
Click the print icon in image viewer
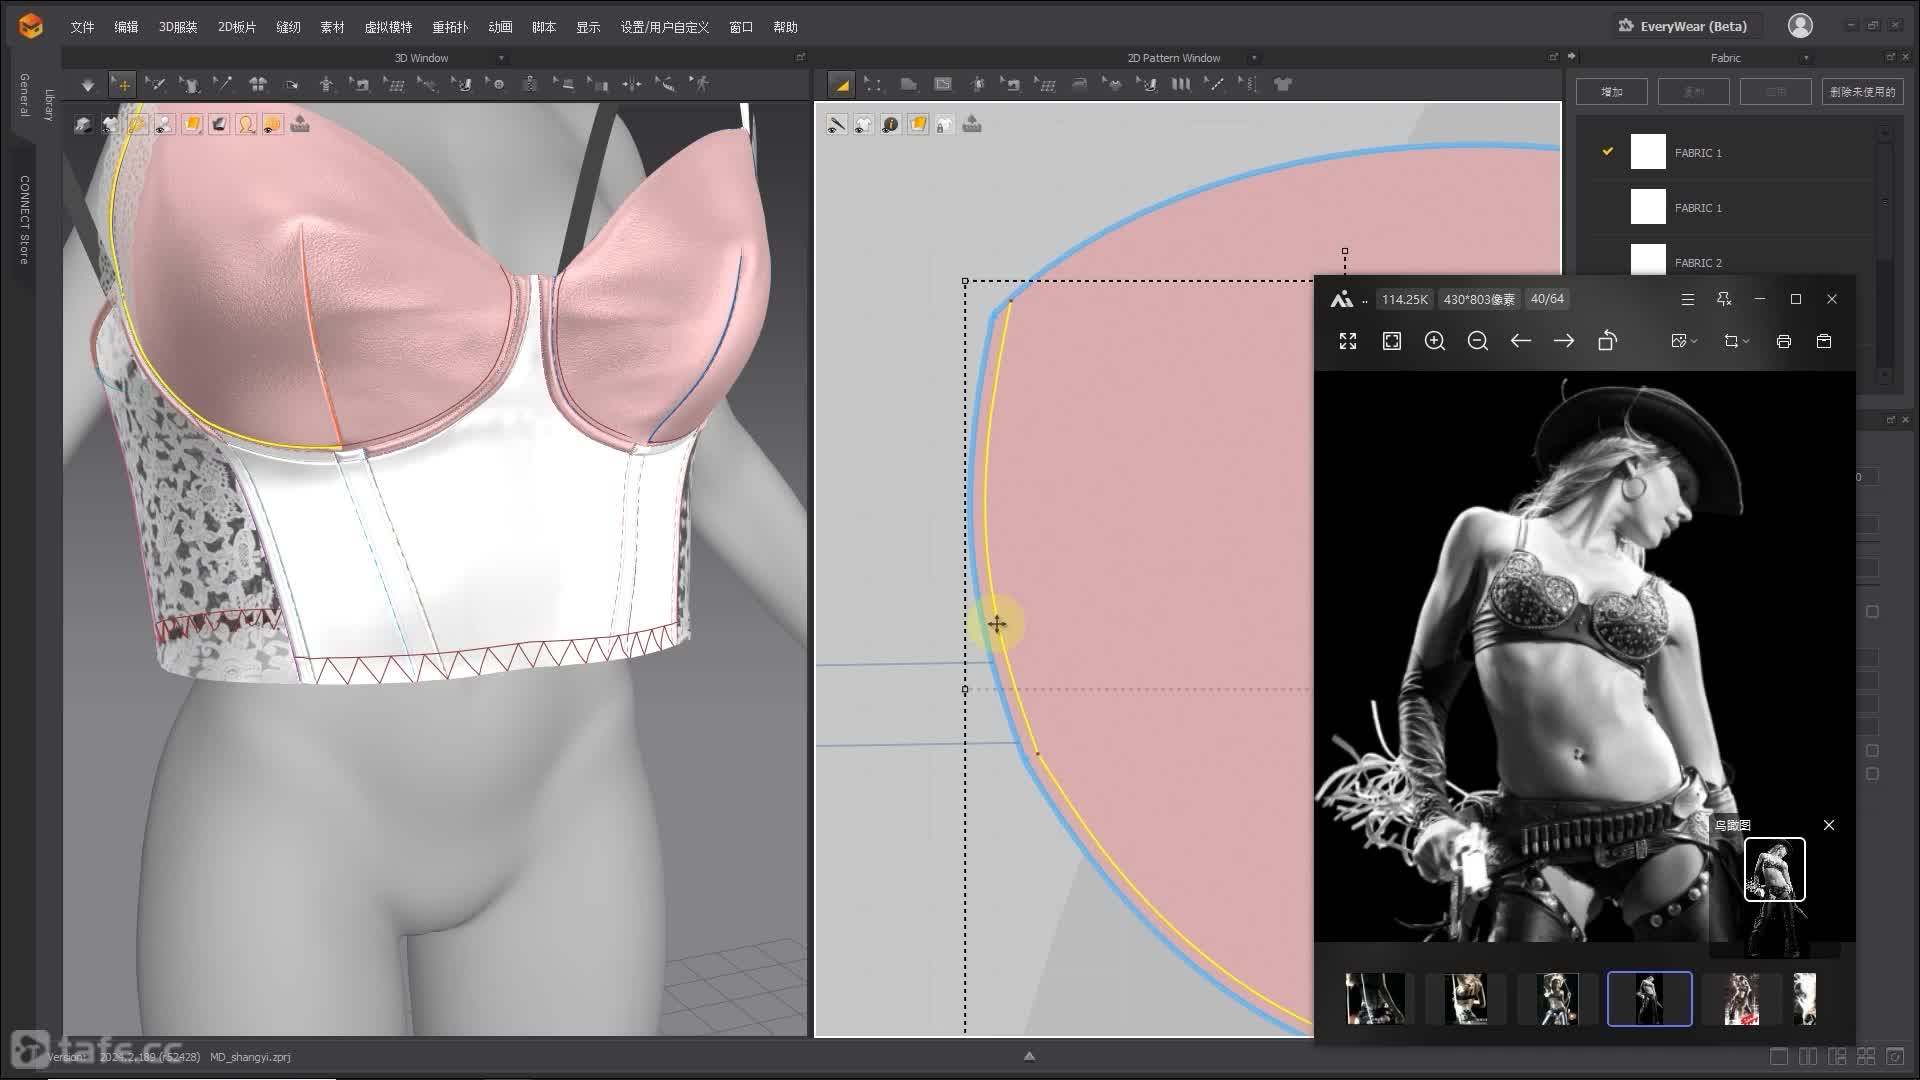click(1783, 341)
